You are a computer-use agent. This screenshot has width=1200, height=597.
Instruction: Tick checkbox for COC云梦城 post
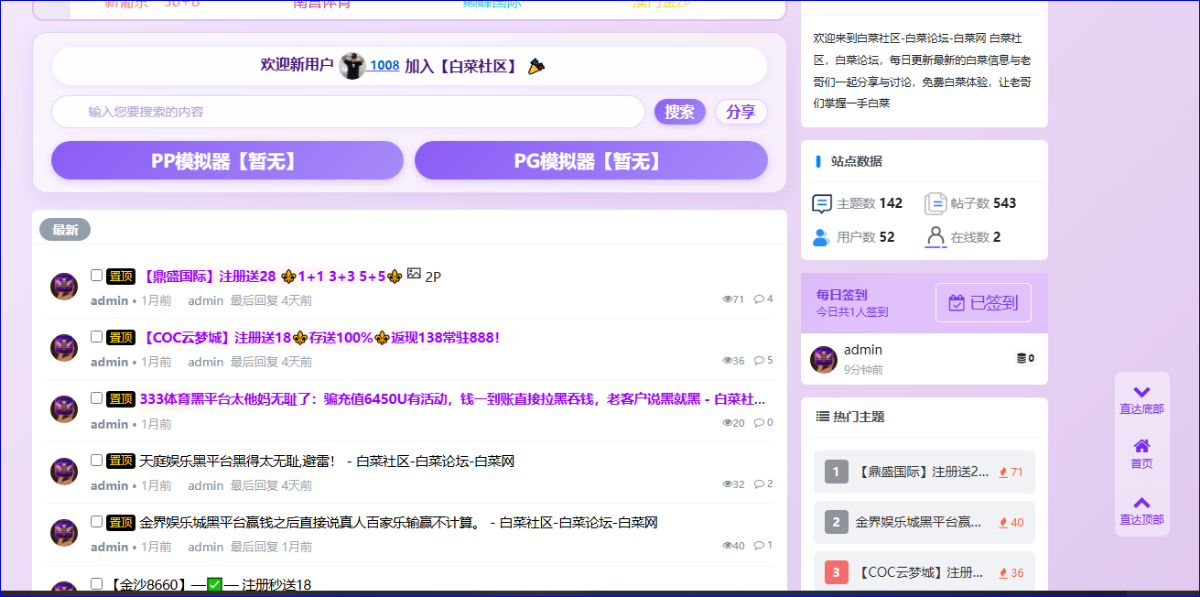click(x=97, y=337)
